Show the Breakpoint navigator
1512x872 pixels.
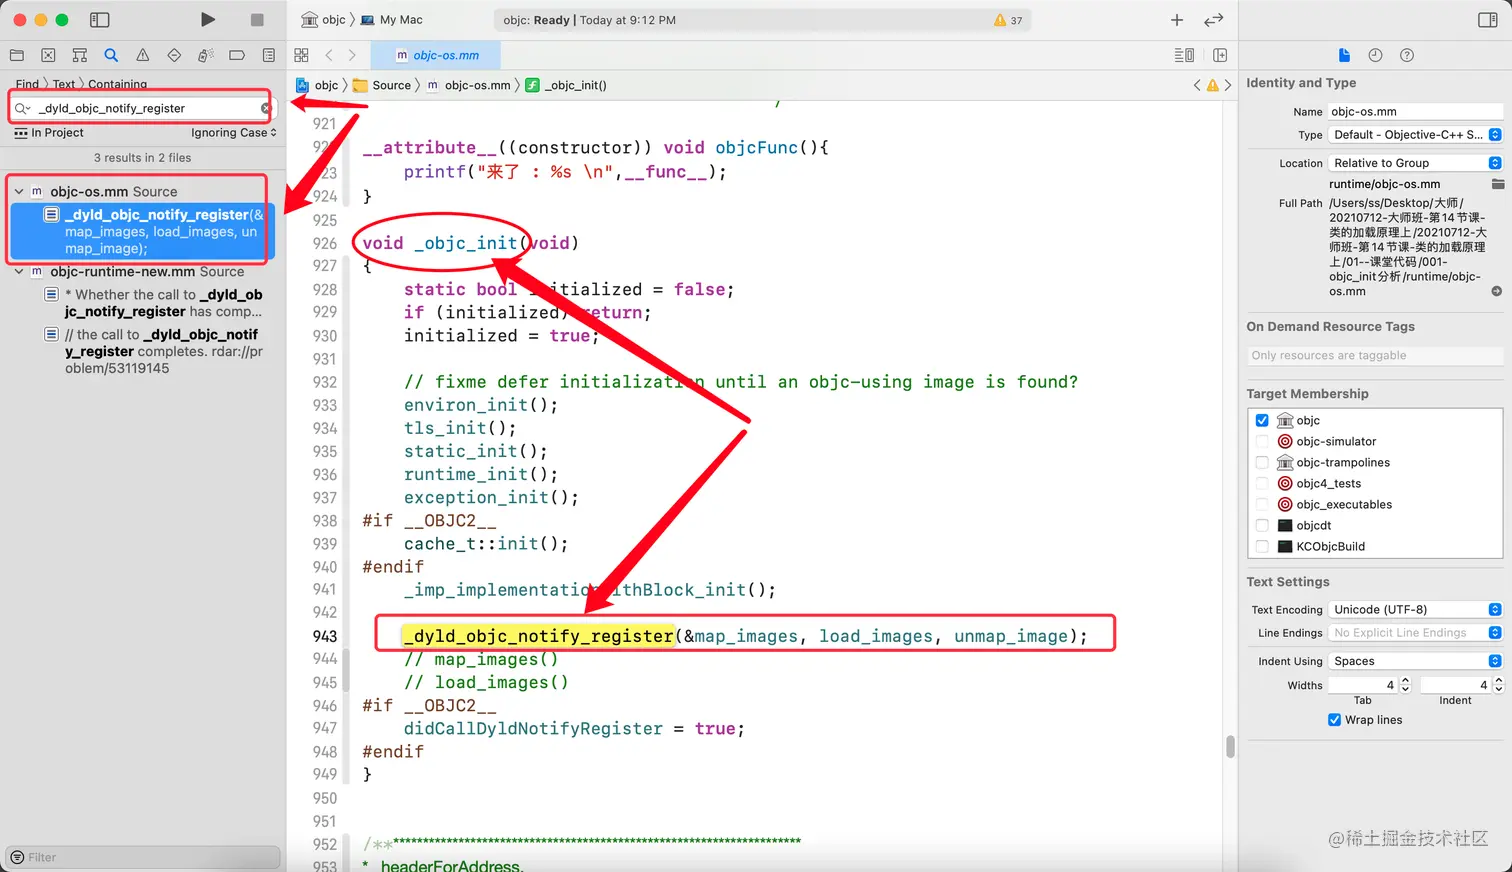coord(237,56)
